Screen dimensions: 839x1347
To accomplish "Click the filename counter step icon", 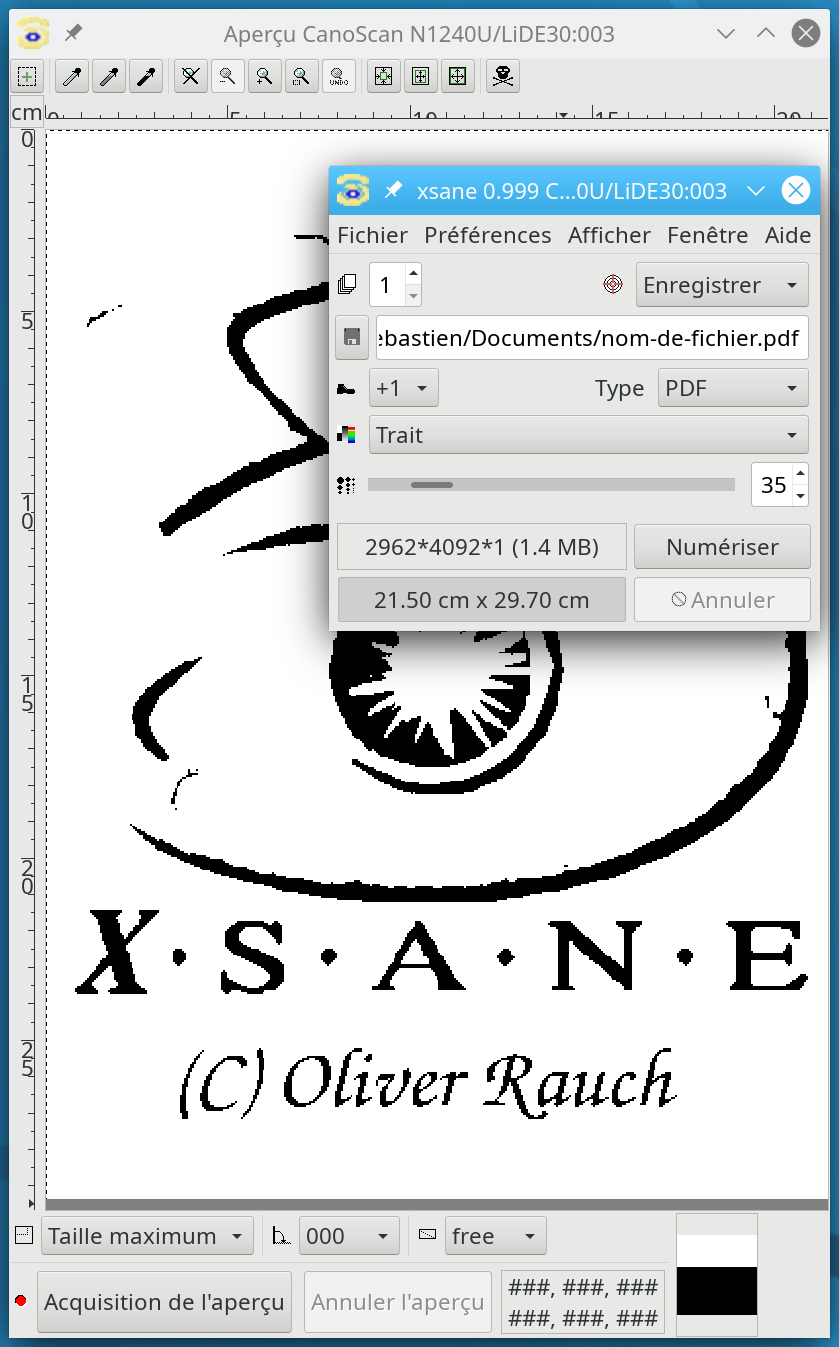I will coord(346,388).
